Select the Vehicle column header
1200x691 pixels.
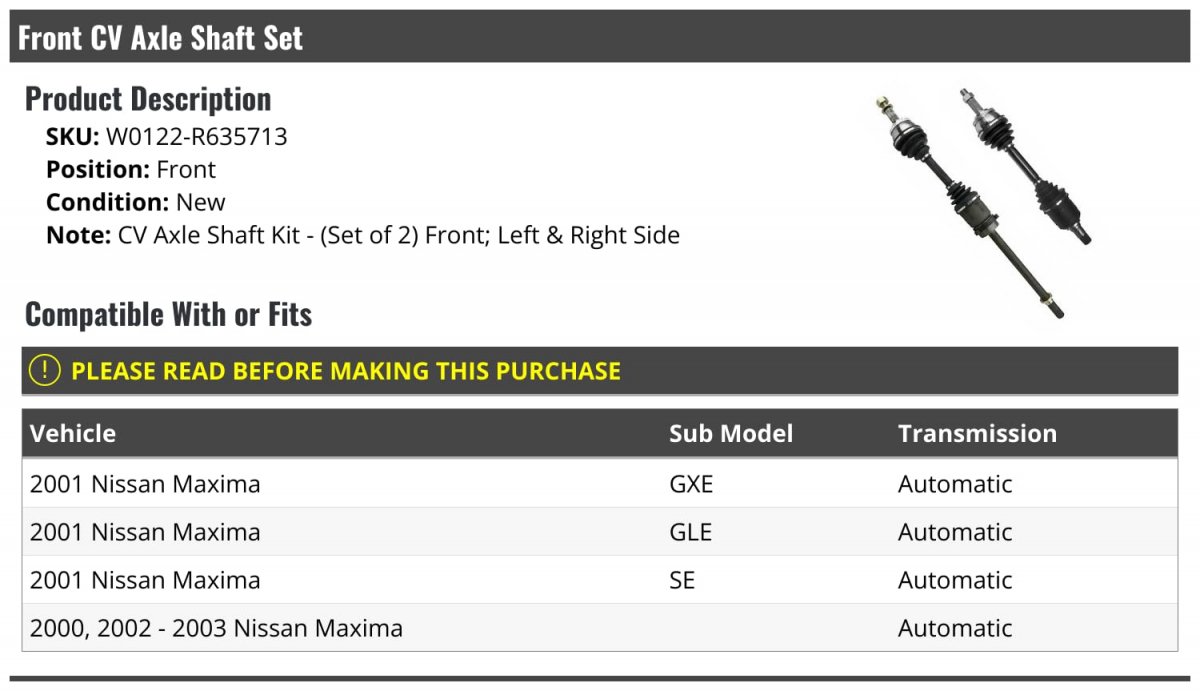[73, 433]
